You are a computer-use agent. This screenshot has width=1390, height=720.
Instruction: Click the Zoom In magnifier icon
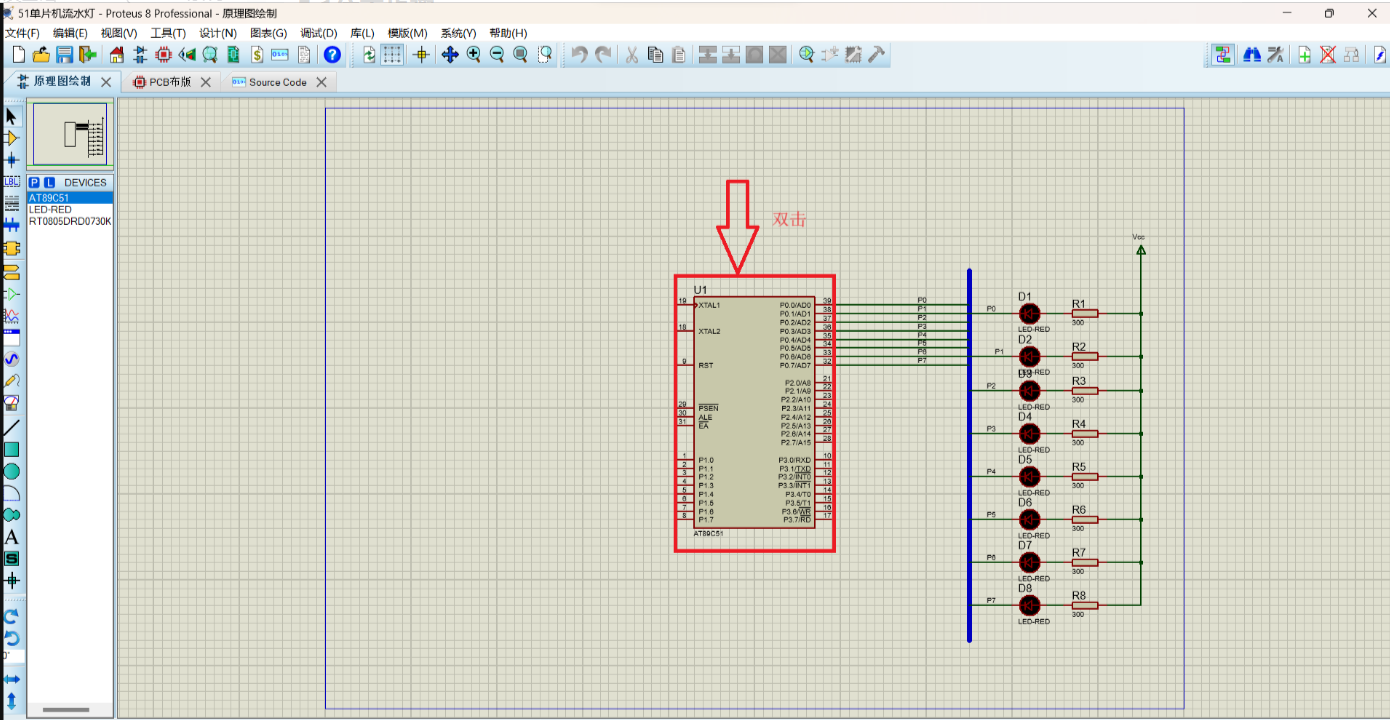(x=473, y=55)
